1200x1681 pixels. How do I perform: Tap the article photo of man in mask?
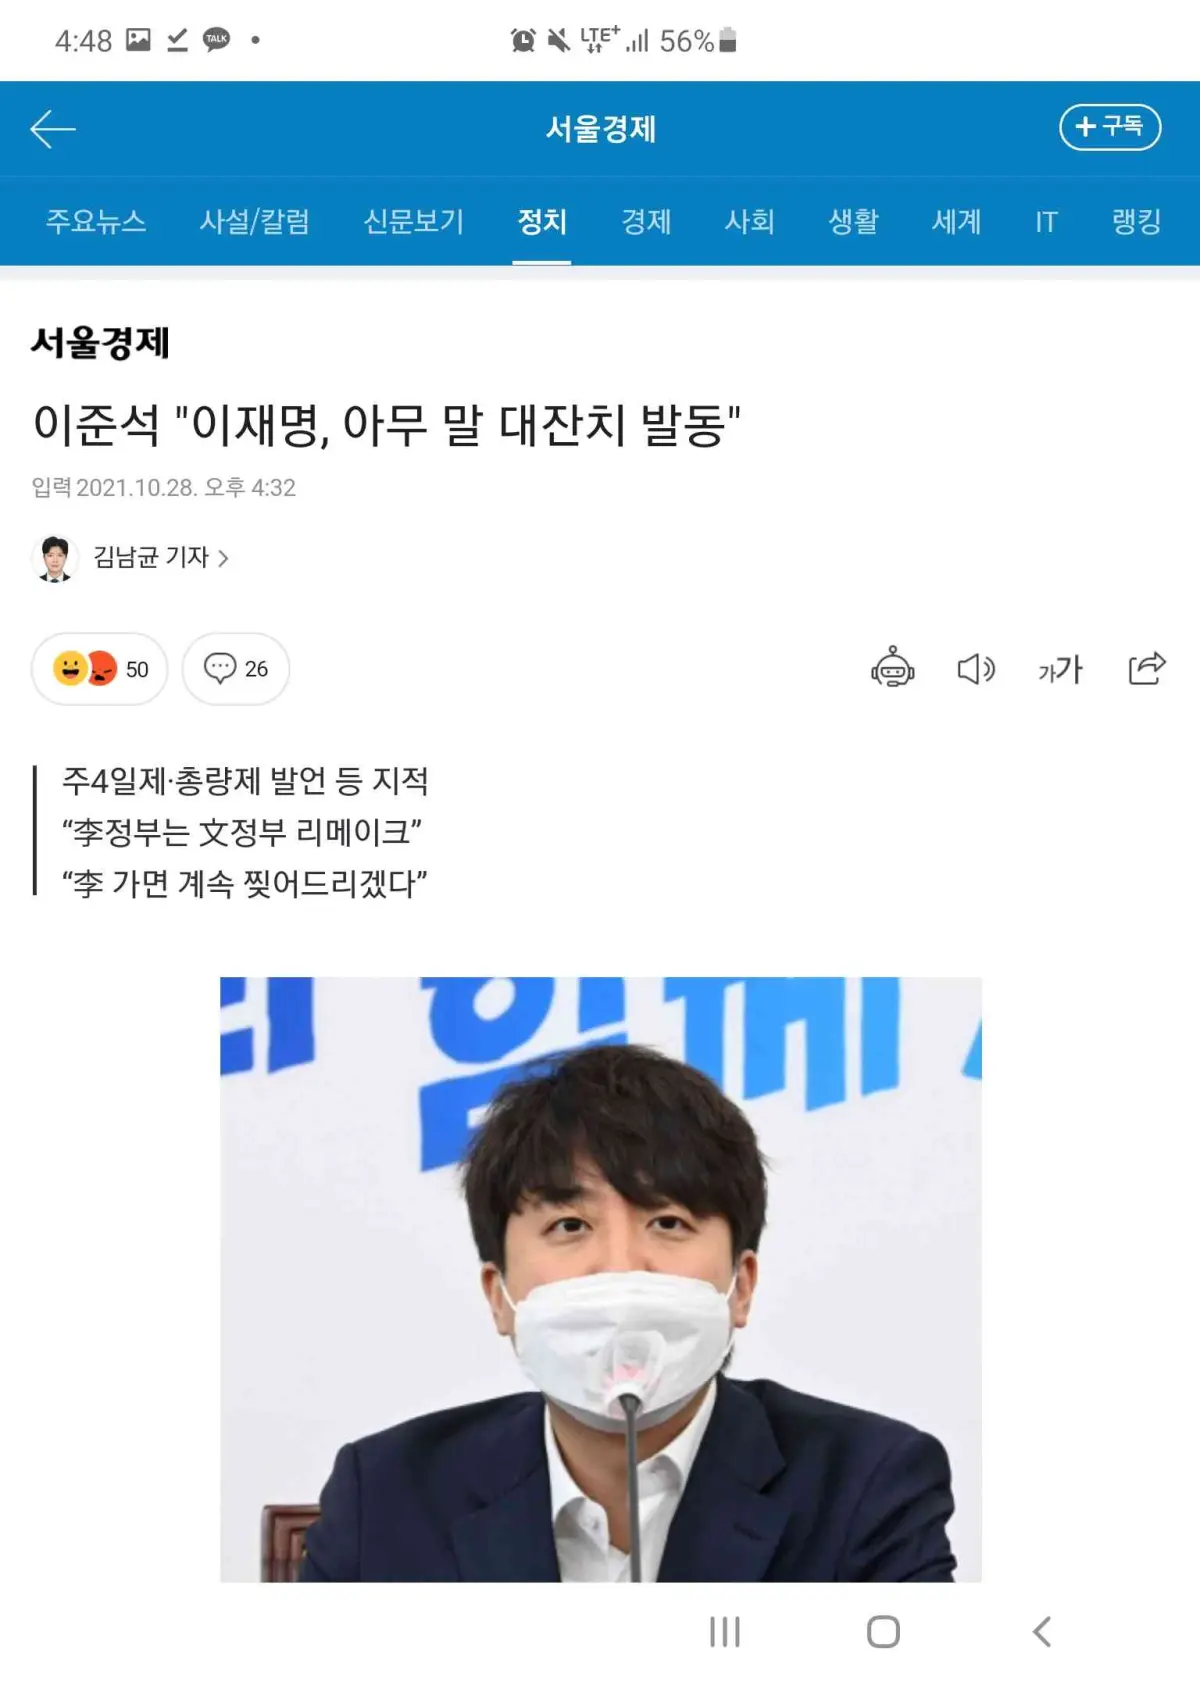click(x=601, y=1279)
